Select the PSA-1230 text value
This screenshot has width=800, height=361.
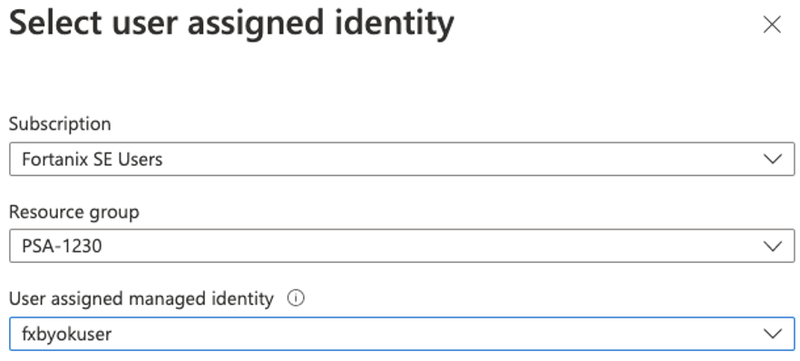[62, 246]
